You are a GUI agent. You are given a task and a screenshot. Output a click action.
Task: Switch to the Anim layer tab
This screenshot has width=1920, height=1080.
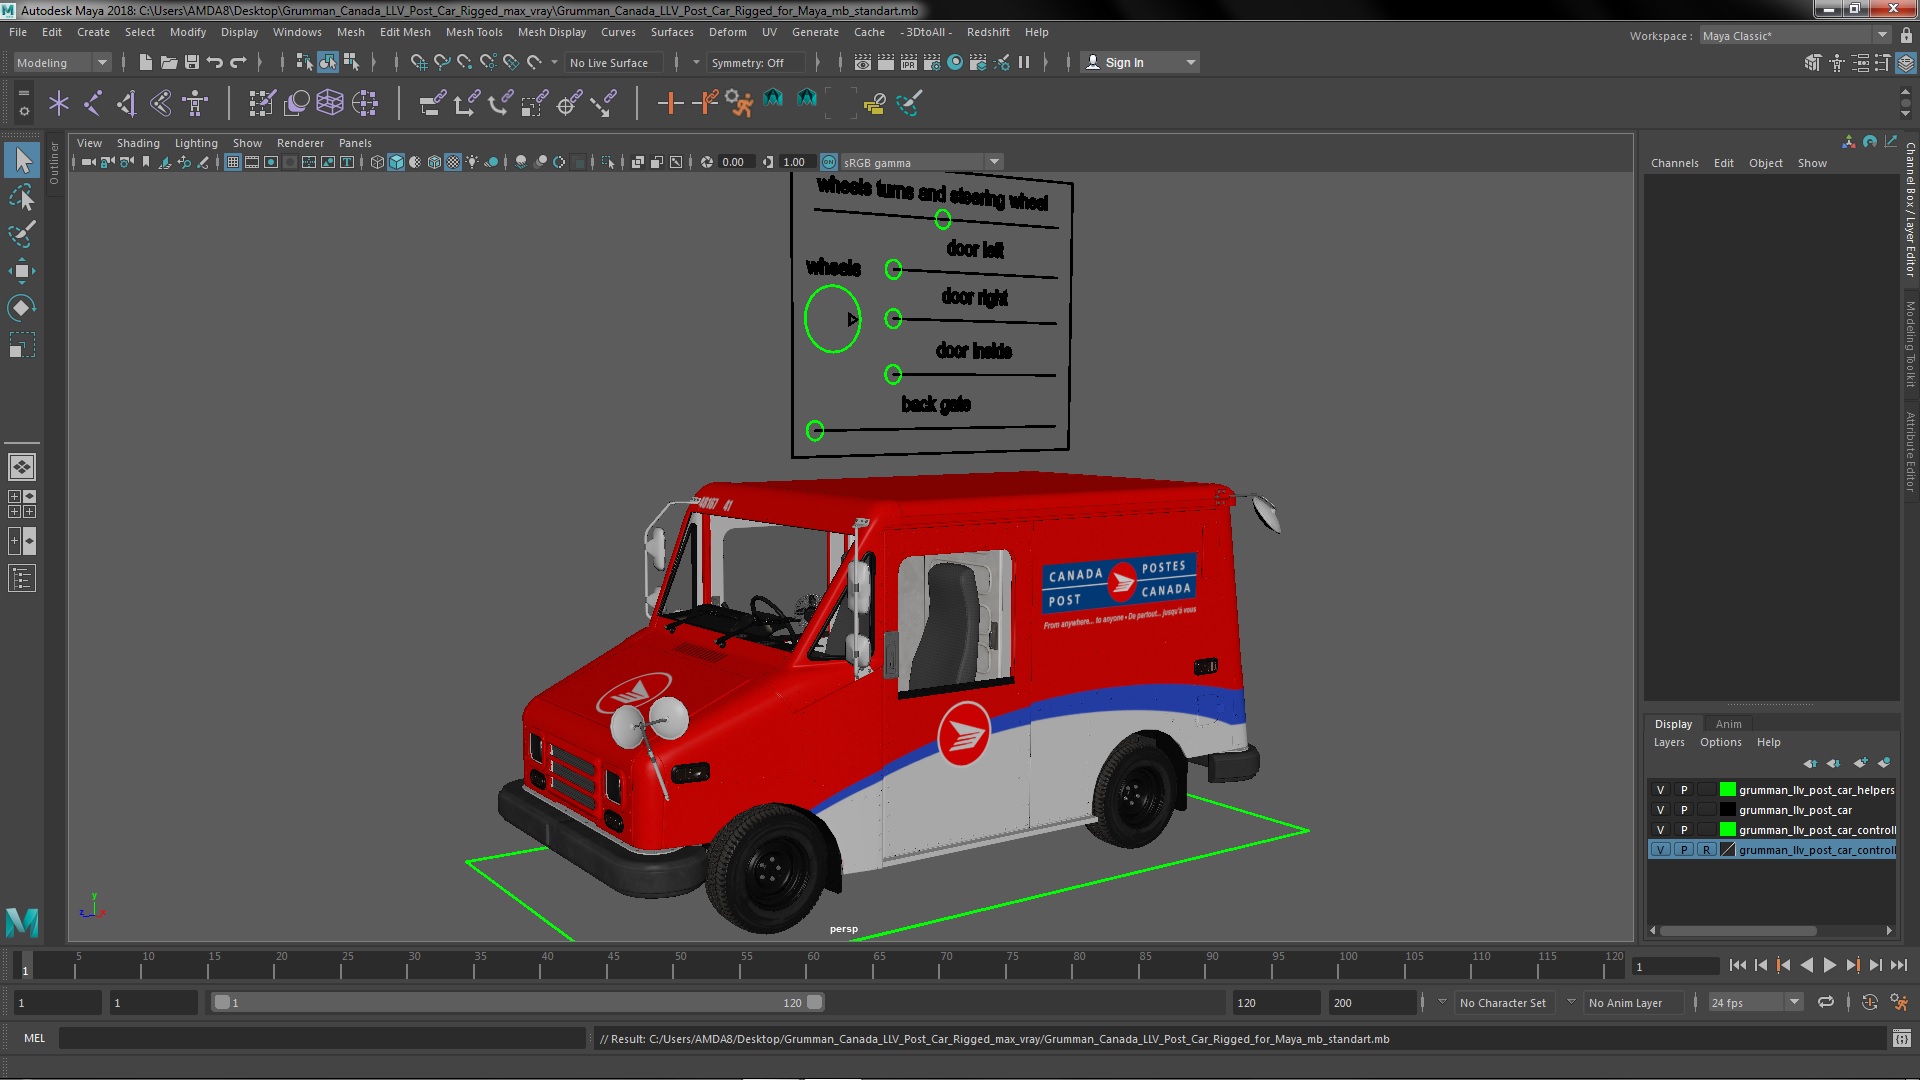click(x=1728, y=724)
